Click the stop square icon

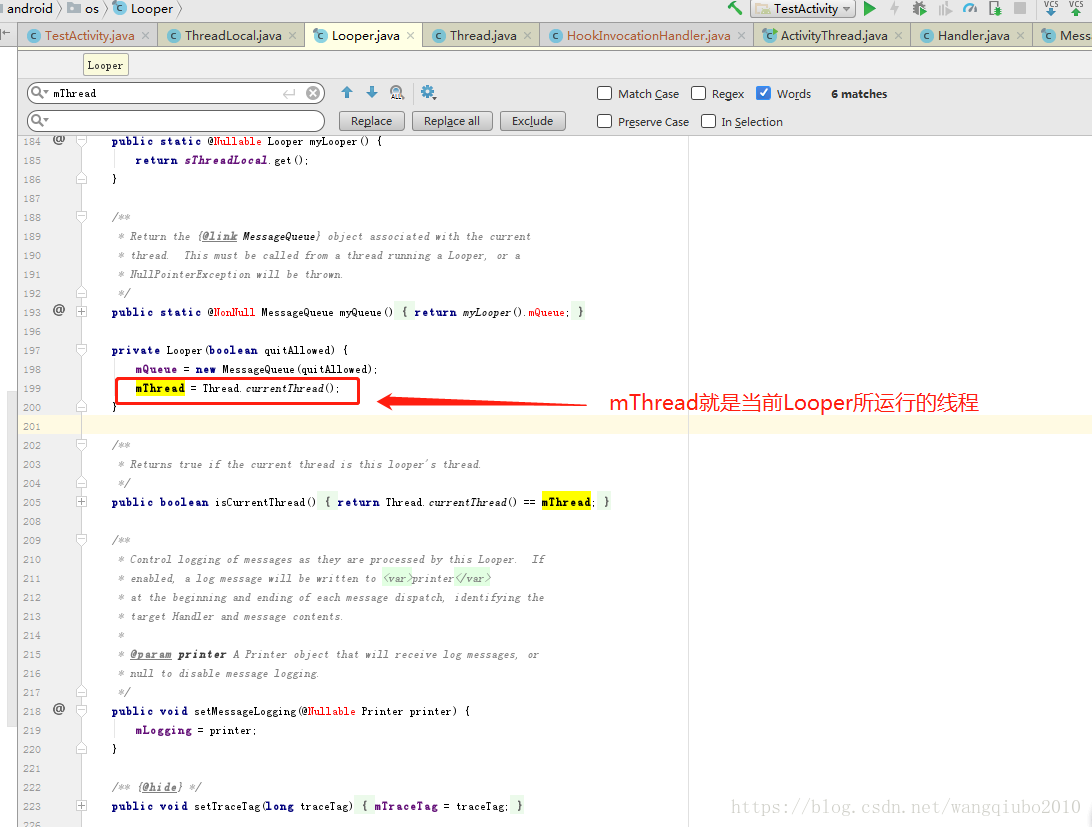tap(1020, 8)
